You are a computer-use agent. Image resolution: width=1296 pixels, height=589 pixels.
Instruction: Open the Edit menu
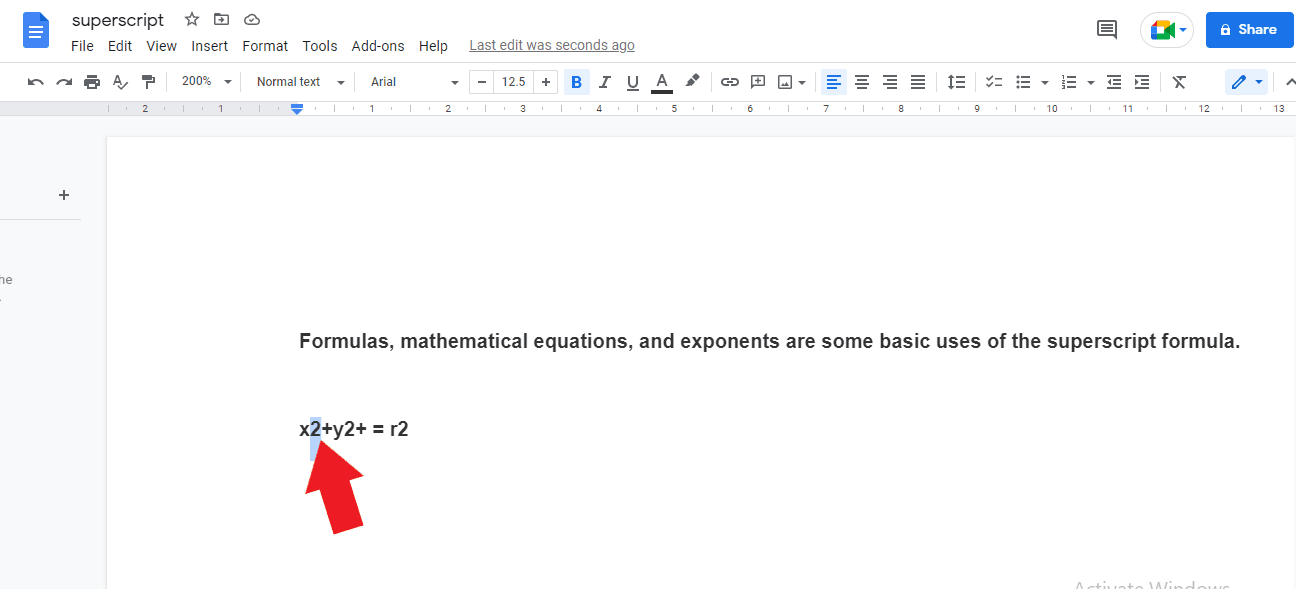120,46
